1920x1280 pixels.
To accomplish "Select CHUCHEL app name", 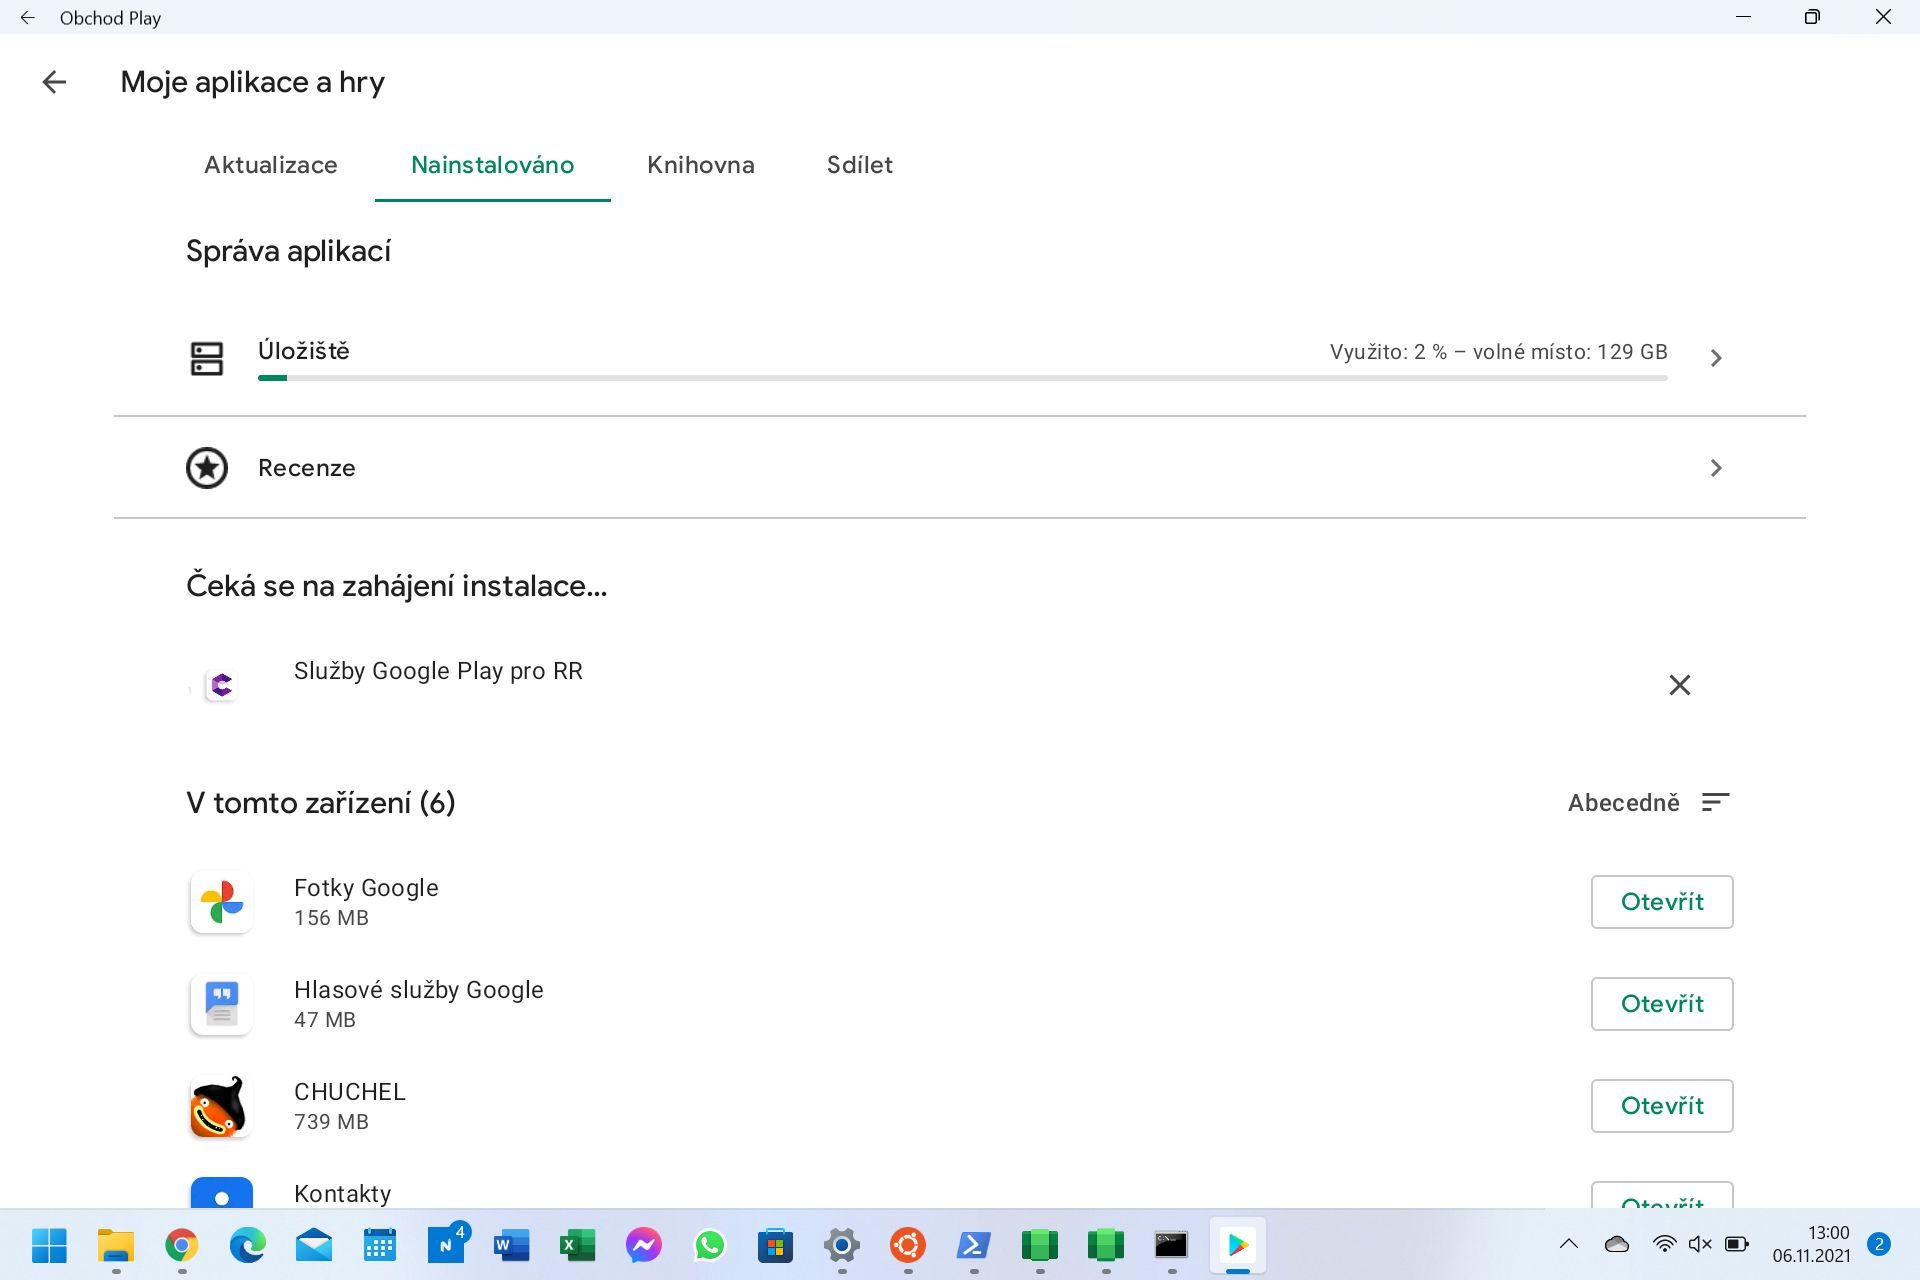I will [x=350, y=1092].
